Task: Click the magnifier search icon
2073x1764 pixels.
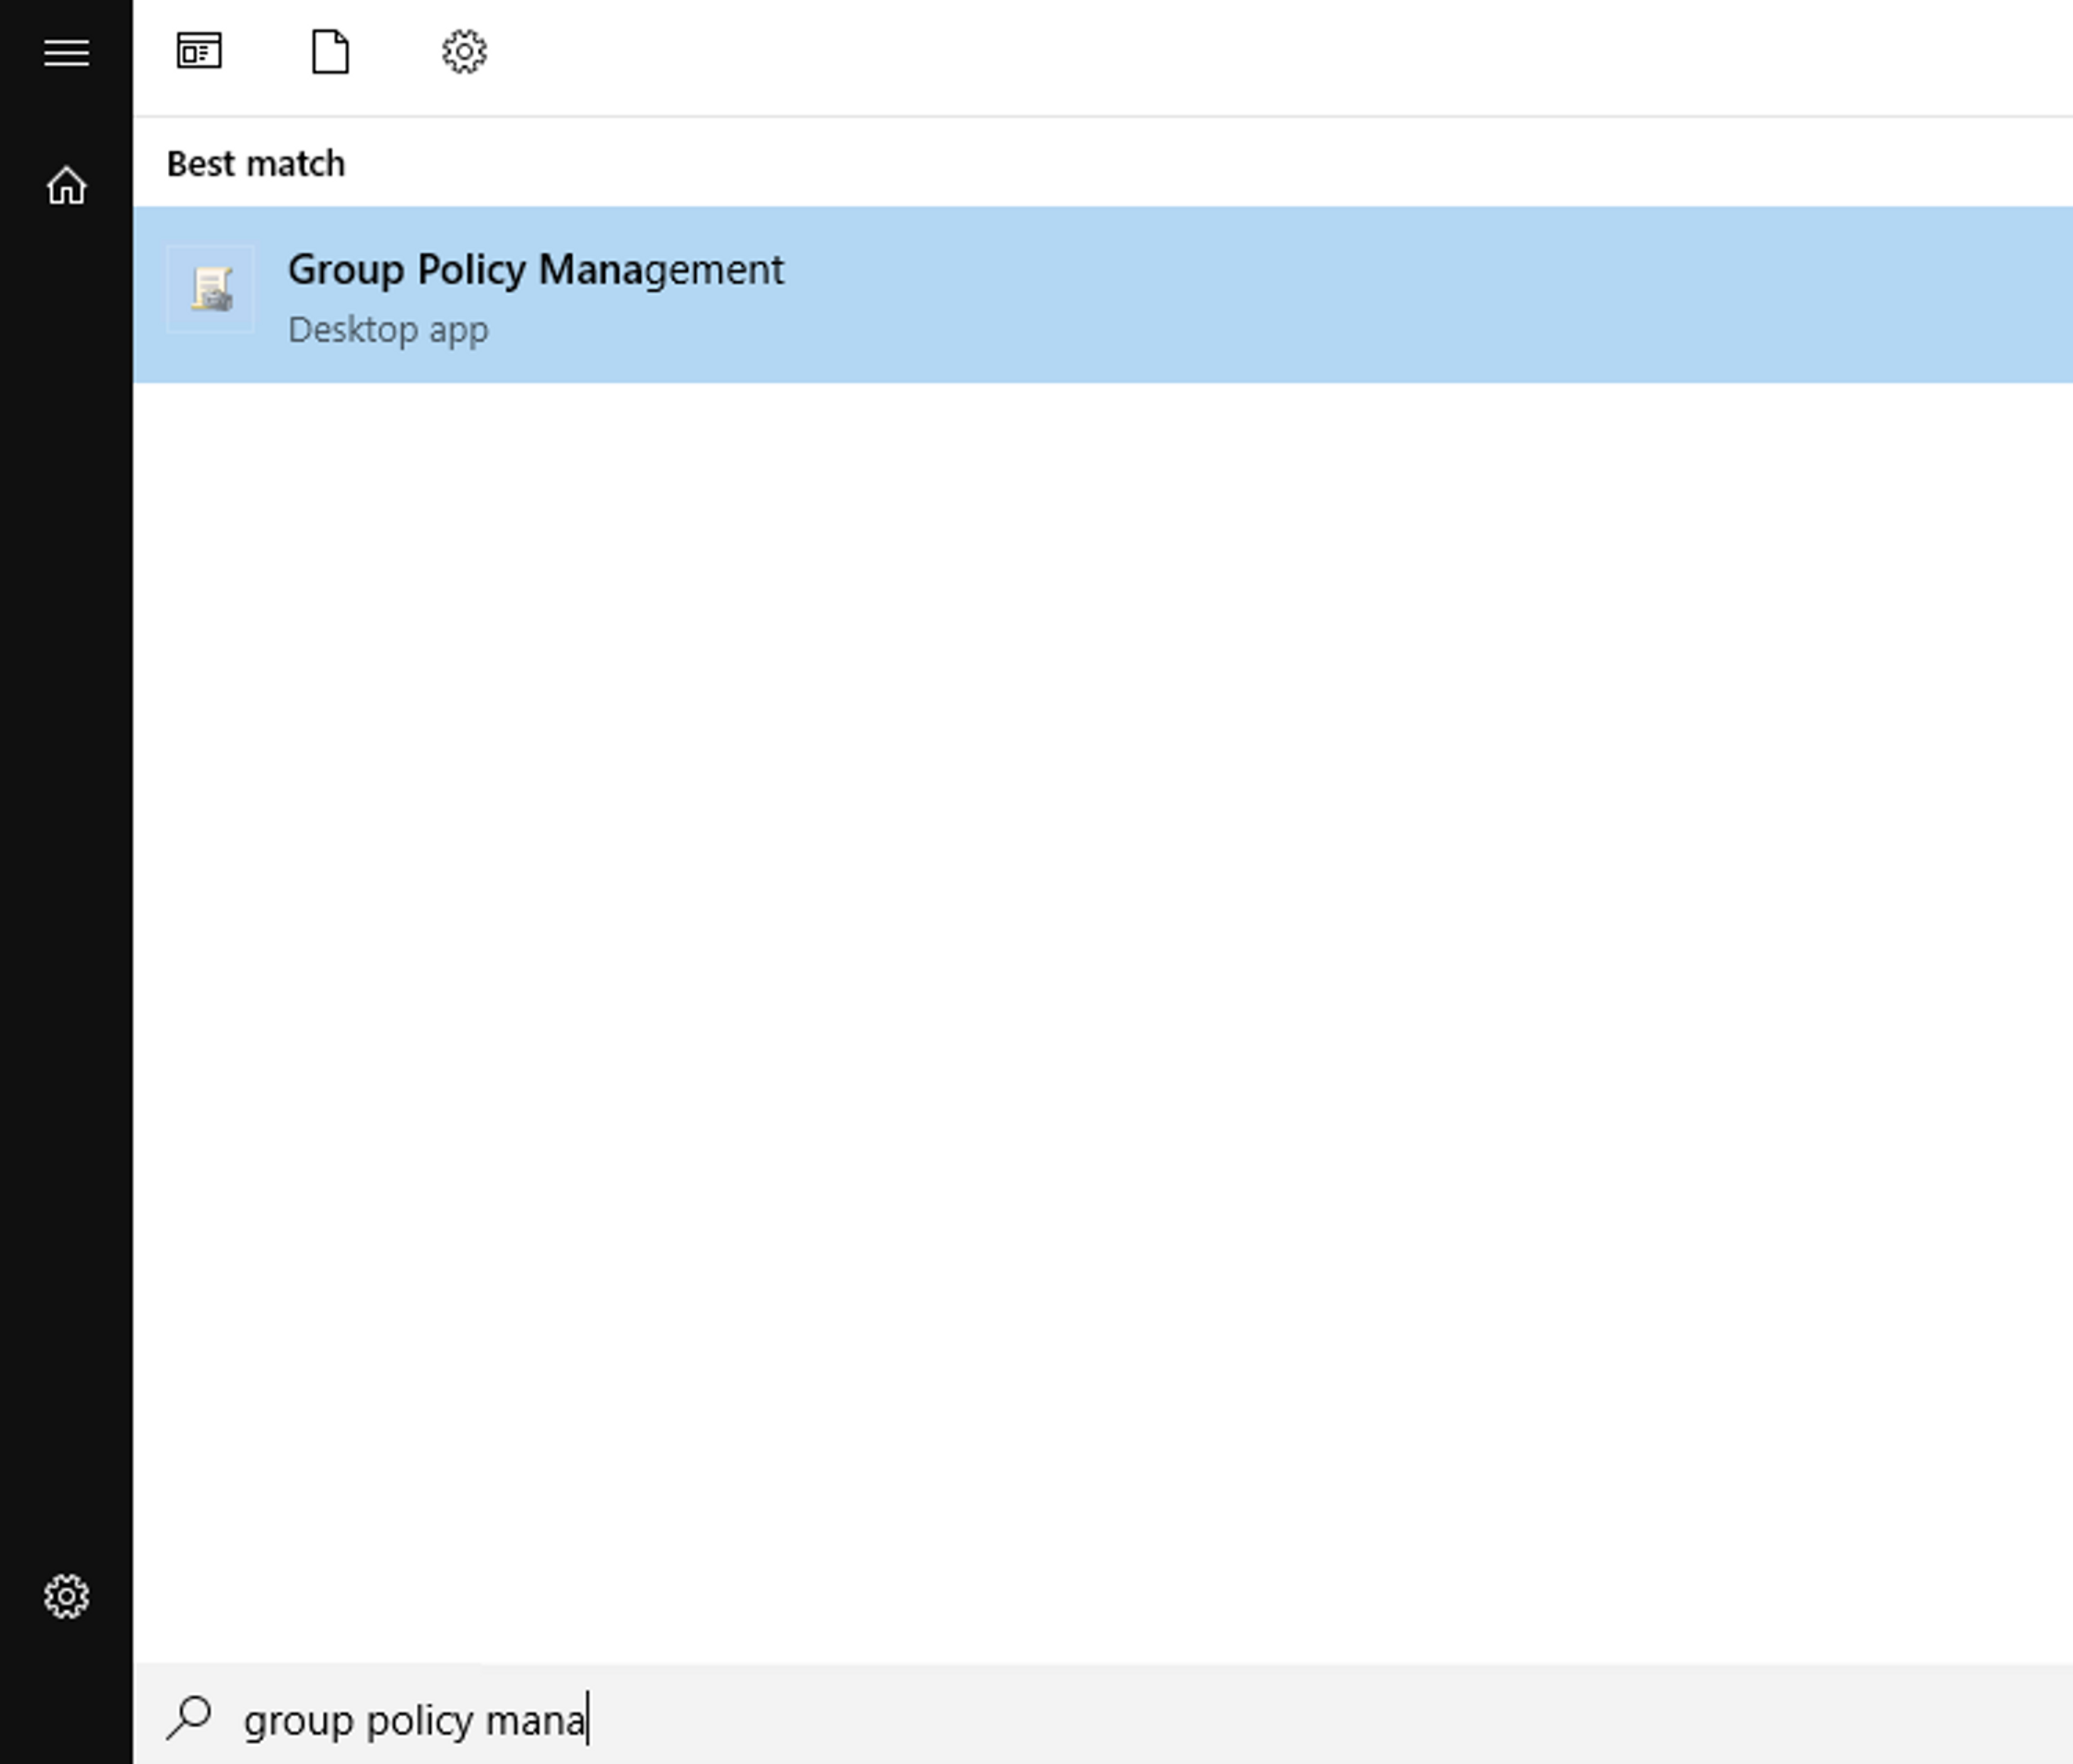Action: pyautogui.click(x=189, y=1718)
